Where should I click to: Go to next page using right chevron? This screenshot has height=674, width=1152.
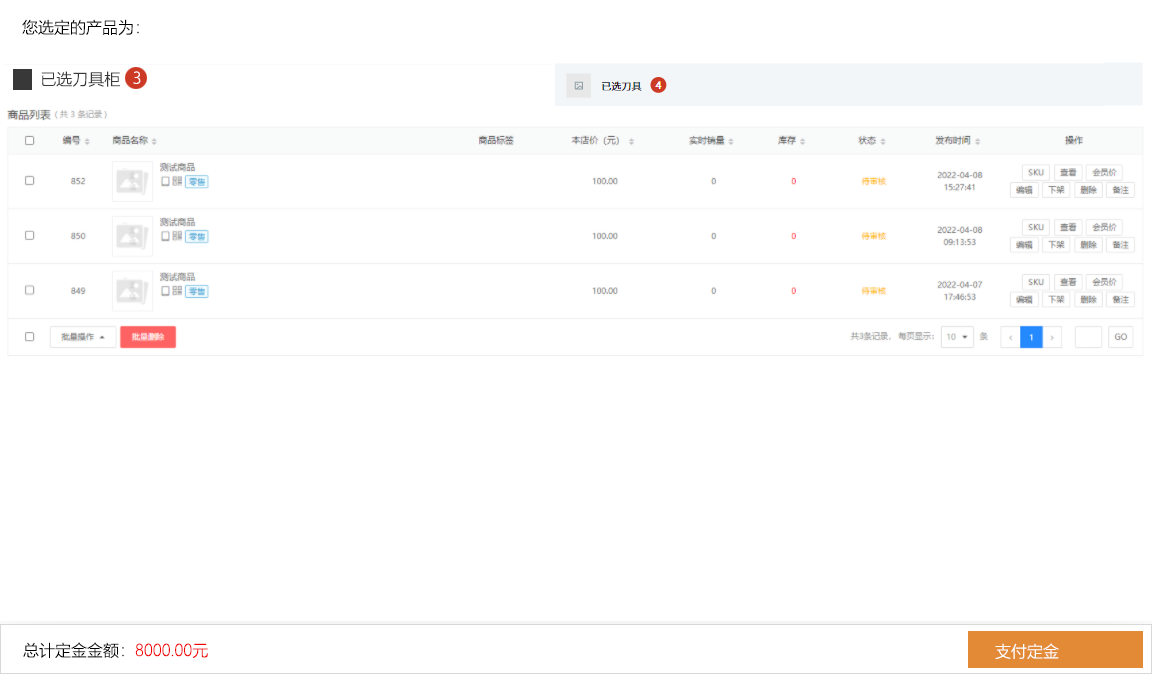(x=1052, y=337)
